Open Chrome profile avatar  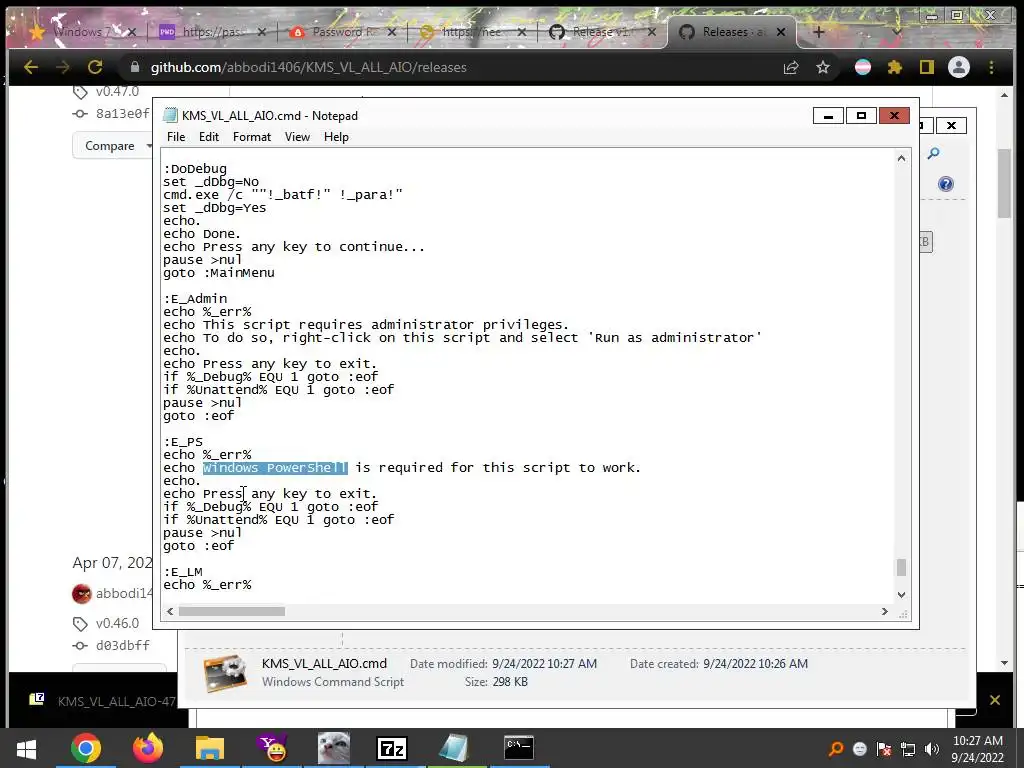click(959, 67)
